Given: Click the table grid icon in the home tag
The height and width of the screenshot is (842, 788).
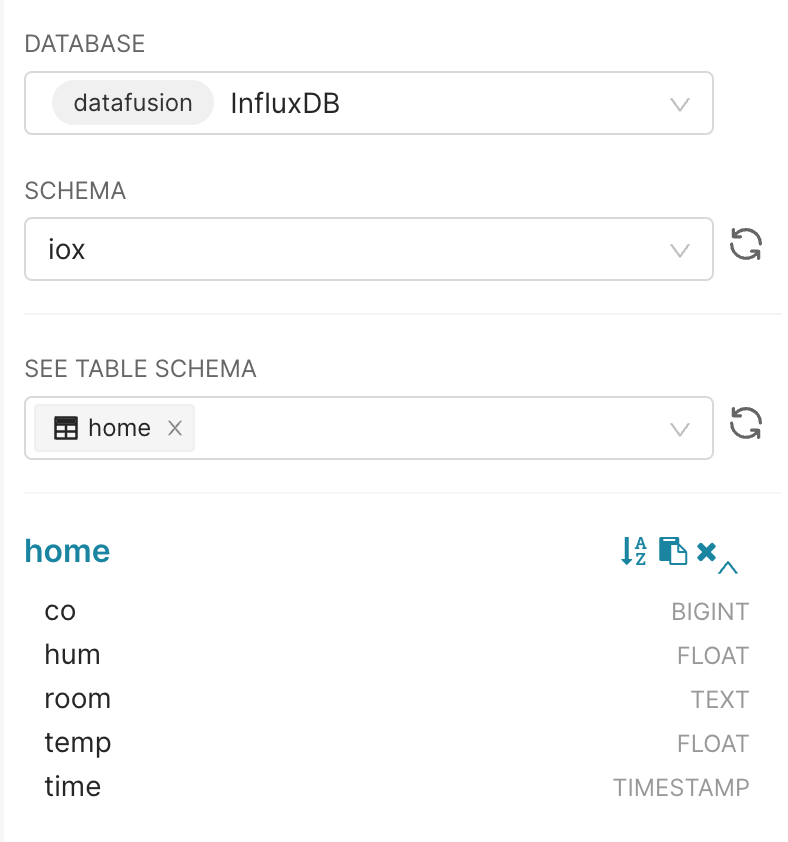Looking at the screenshot, I should 65,429.
